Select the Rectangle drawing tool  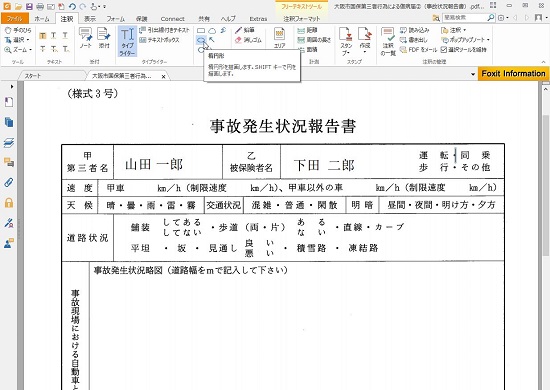tap(201, 31)
